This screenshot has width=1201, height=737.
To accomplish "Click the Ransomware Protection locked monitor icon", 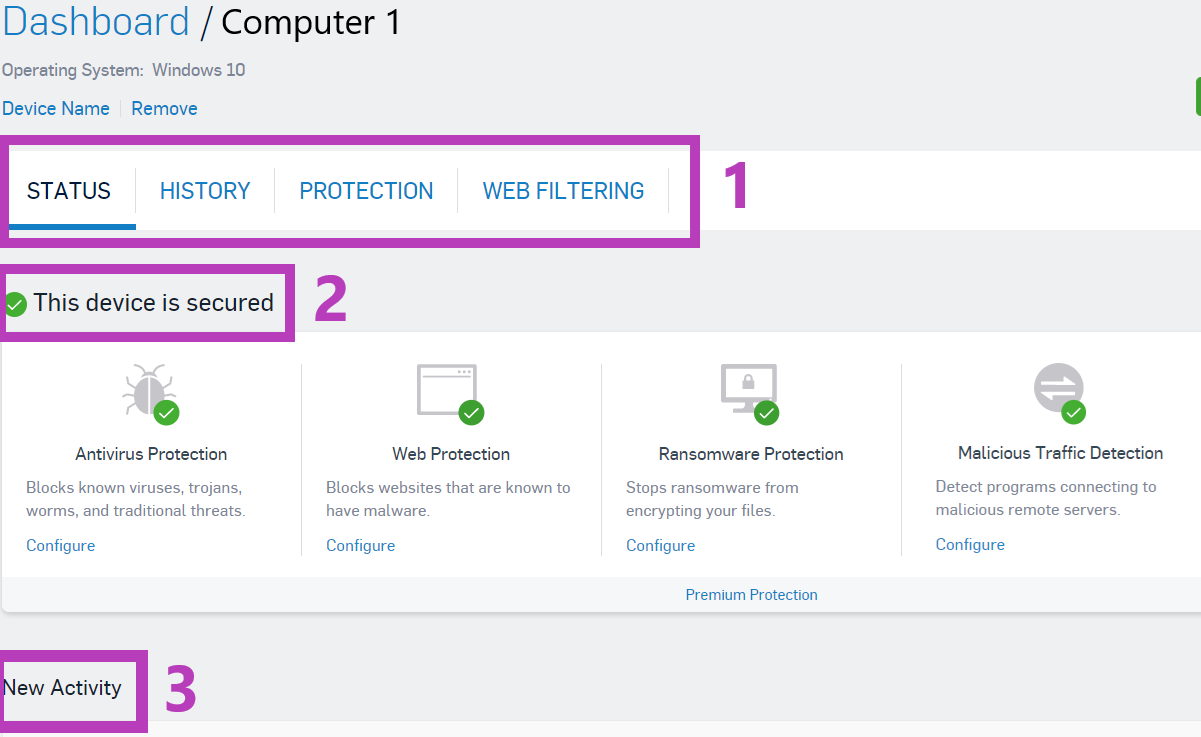I will click(748, 389).
